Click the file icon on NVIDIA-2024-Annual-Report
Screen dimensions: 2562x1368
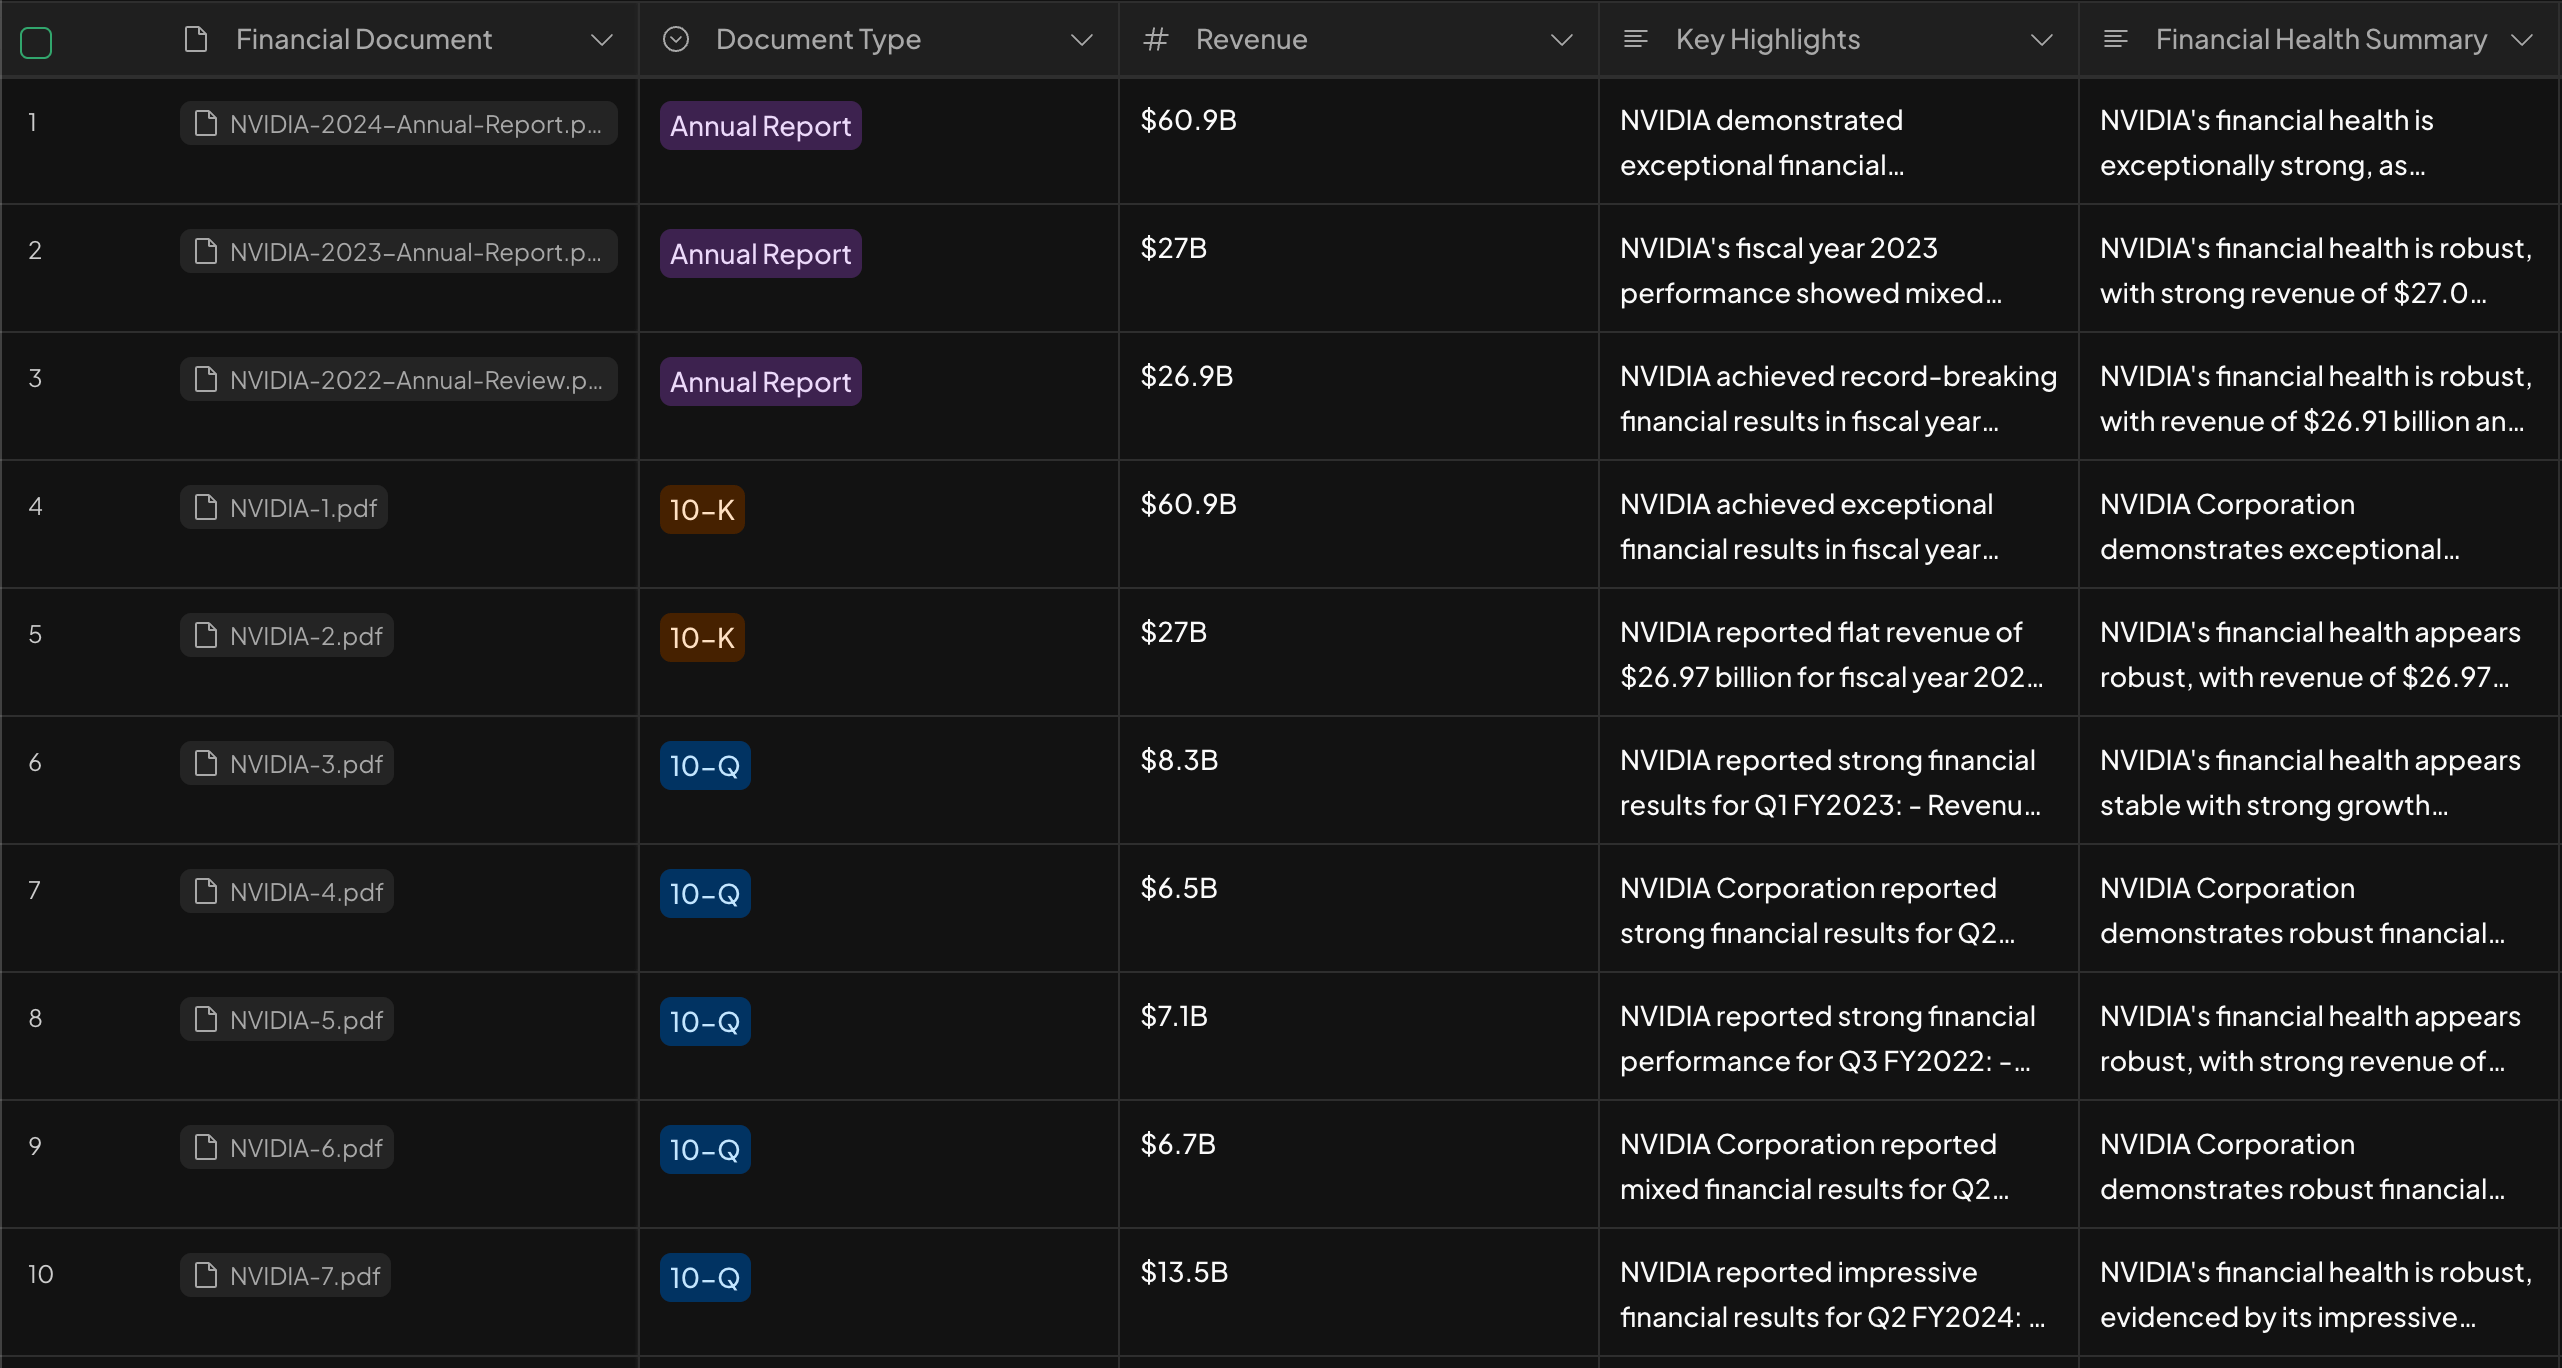point(206,124)
